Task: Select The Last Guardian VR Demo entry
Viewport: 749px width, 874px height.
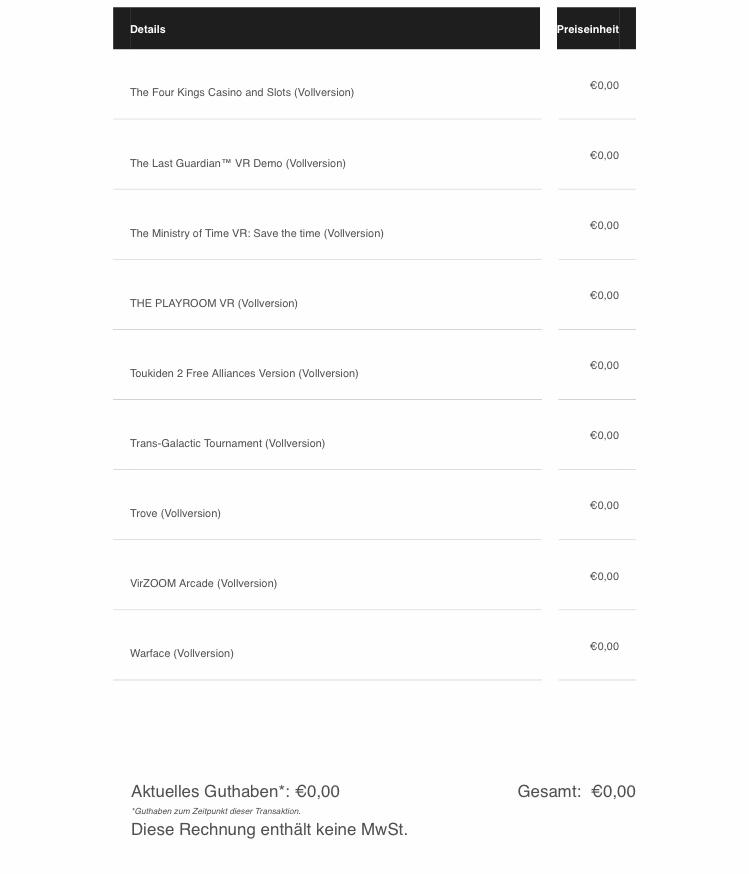Action: pos(238,163)
